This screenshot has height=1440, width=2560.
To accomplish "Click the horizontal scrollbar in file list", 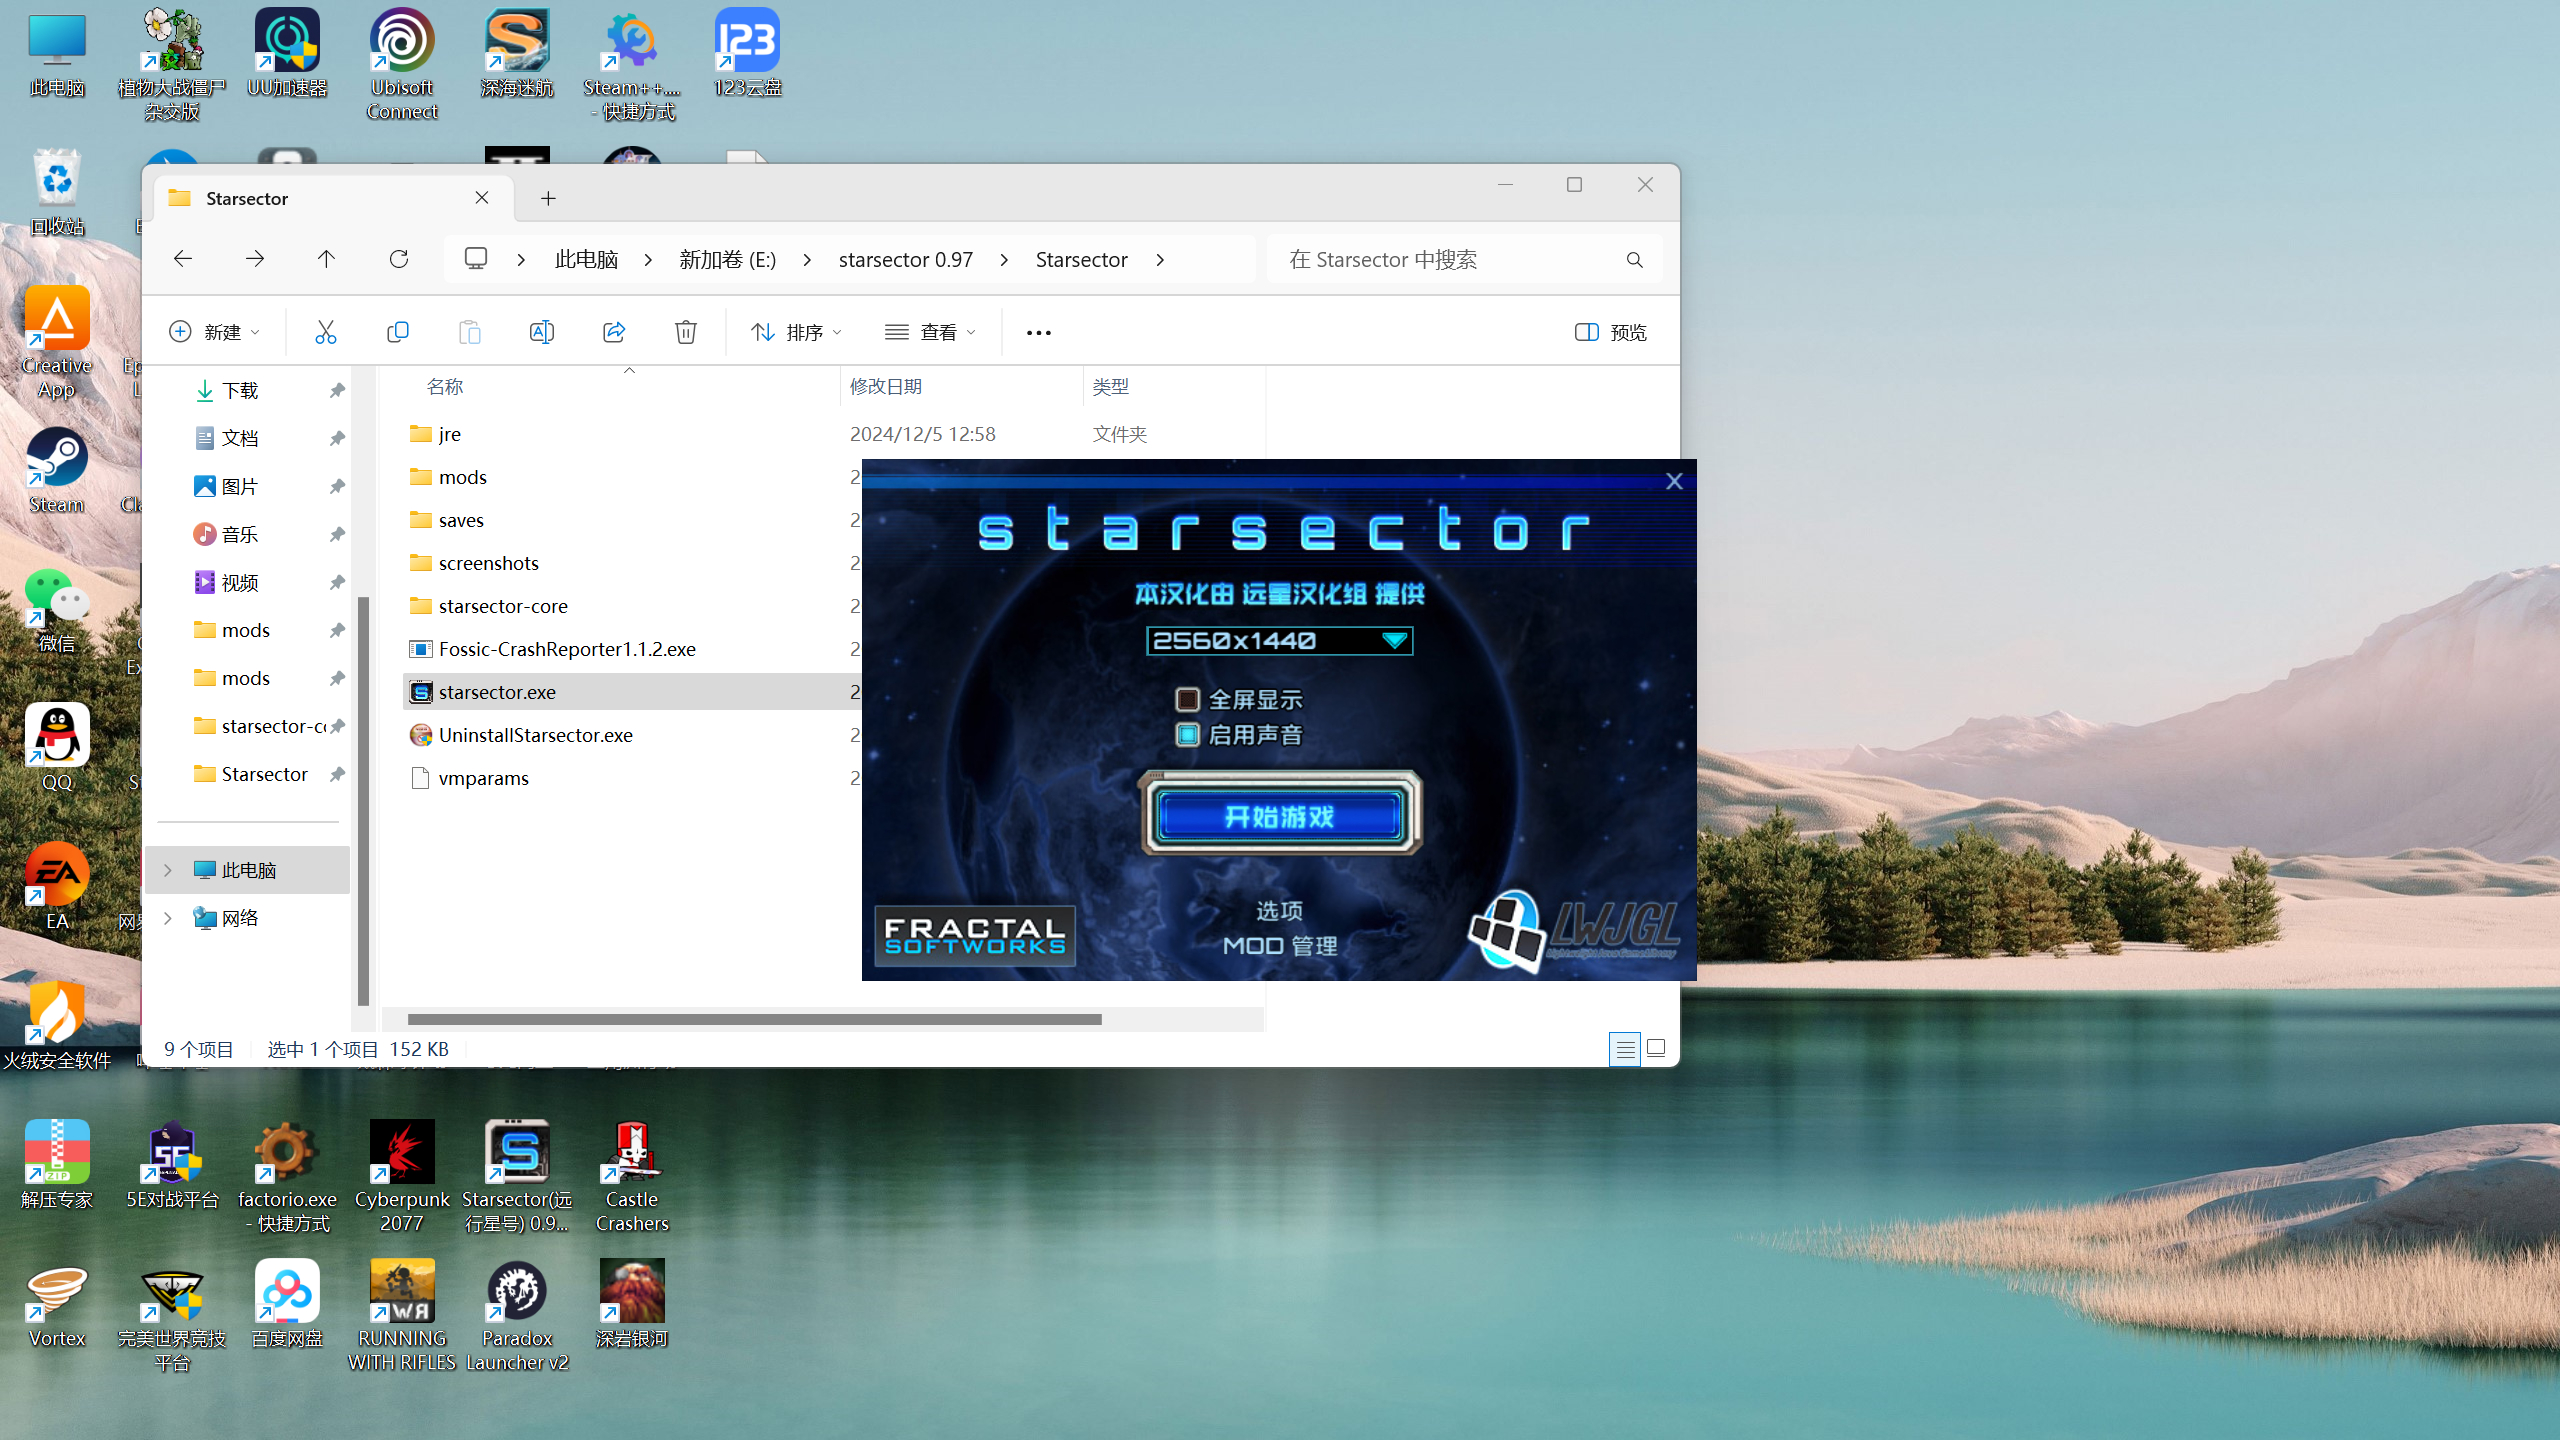I will (x=754, y=1019).
